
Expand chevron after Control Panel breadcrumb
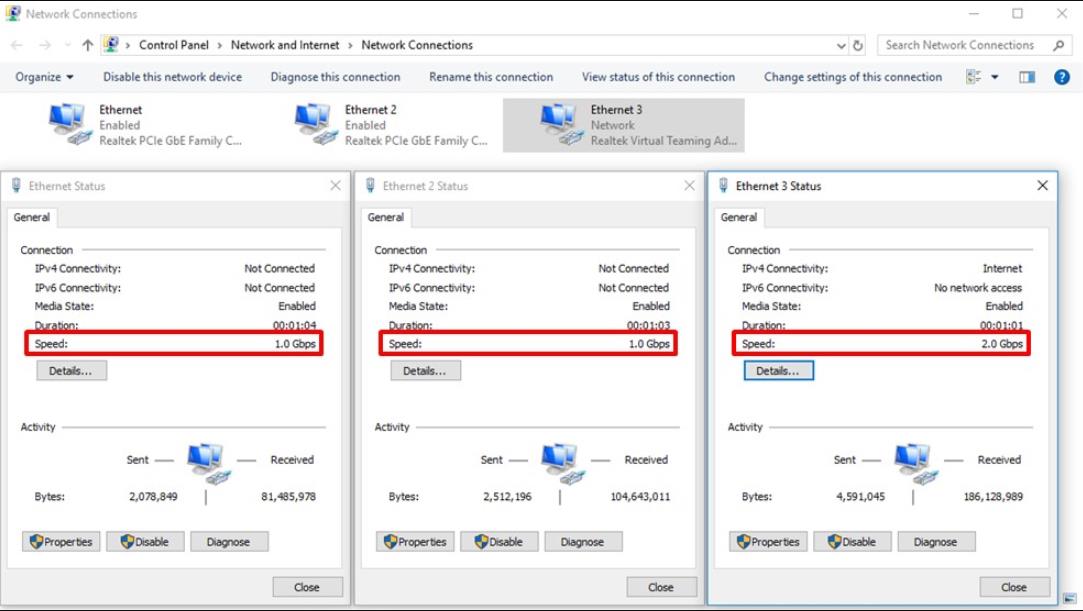220,46
